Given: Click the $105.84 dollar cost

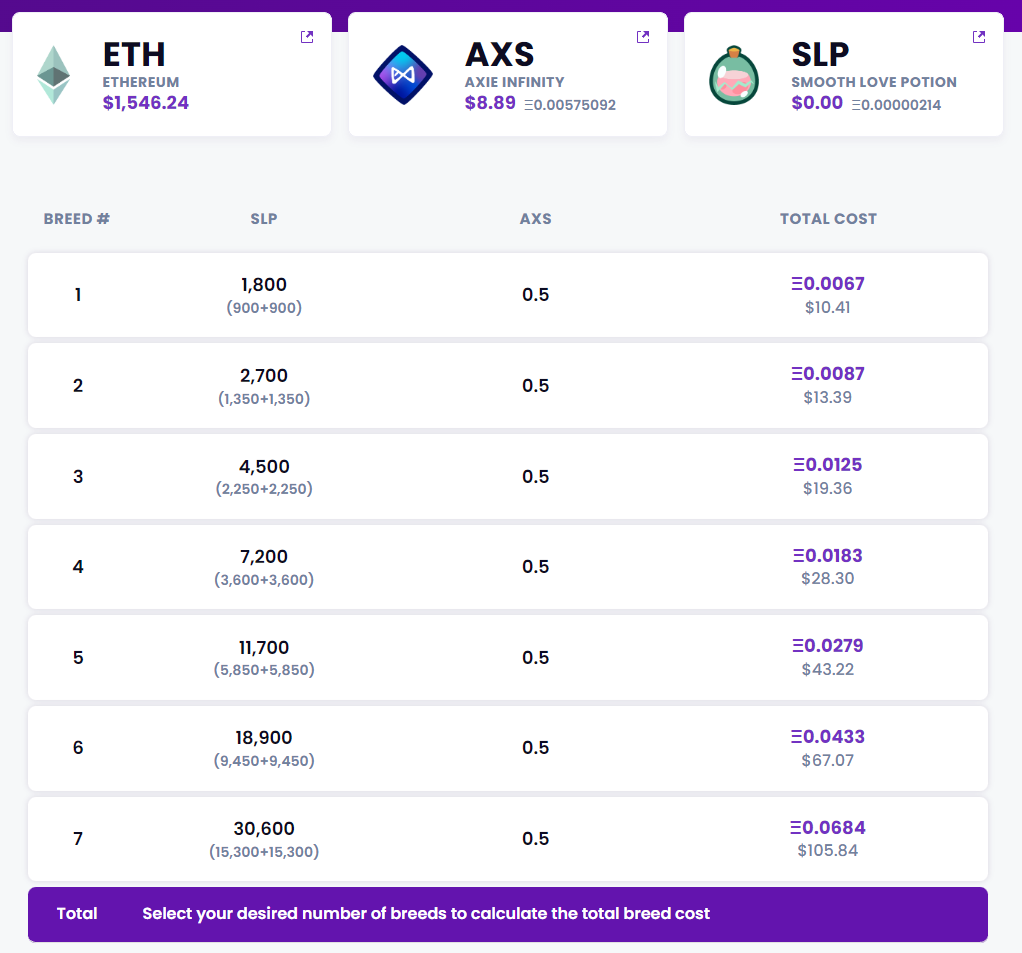Looking at the screenshot, I should point(828,851).
